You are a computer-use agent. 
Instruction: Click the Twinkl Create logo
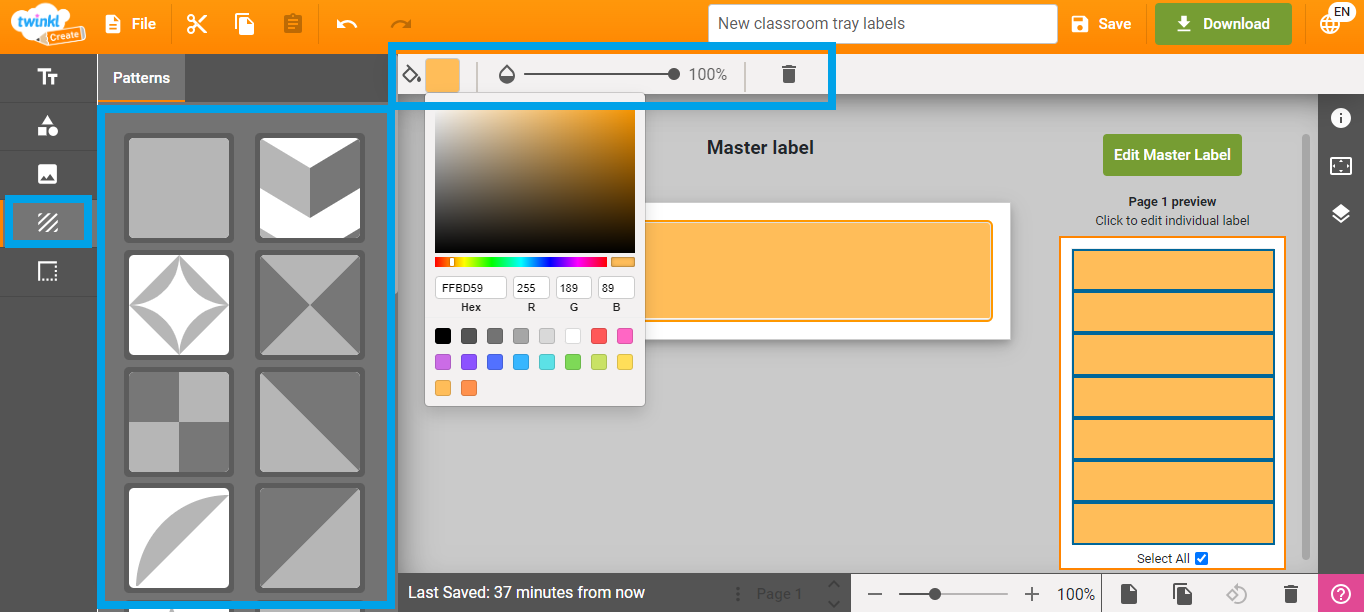47,24
